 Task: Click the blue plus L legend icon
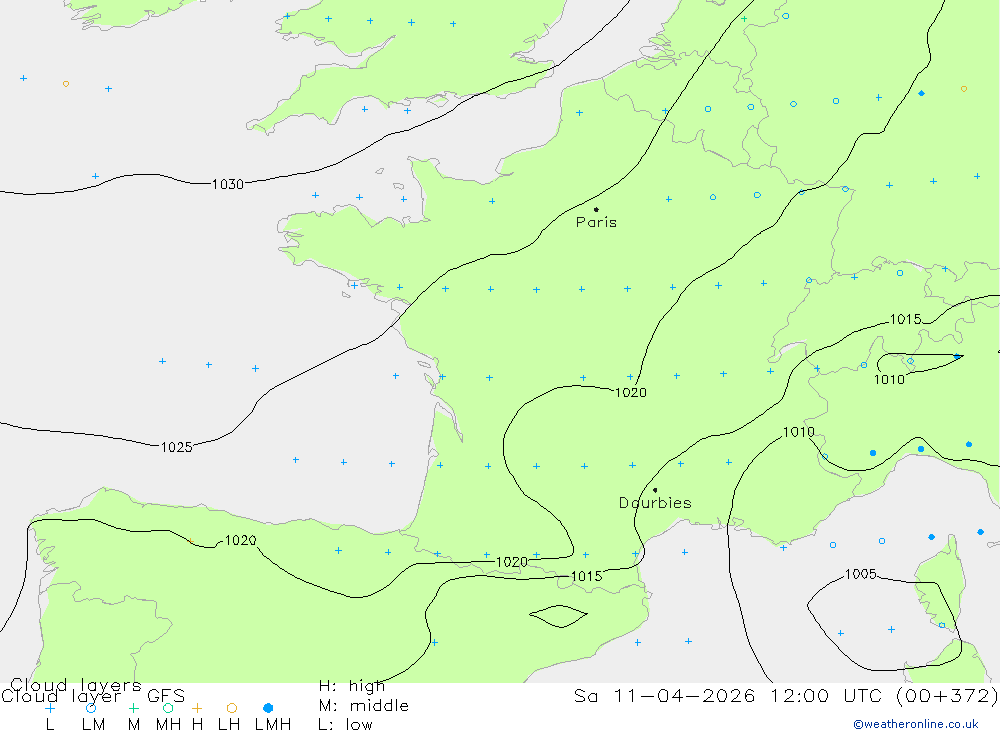pyautogui.click(x=50, y=708)
